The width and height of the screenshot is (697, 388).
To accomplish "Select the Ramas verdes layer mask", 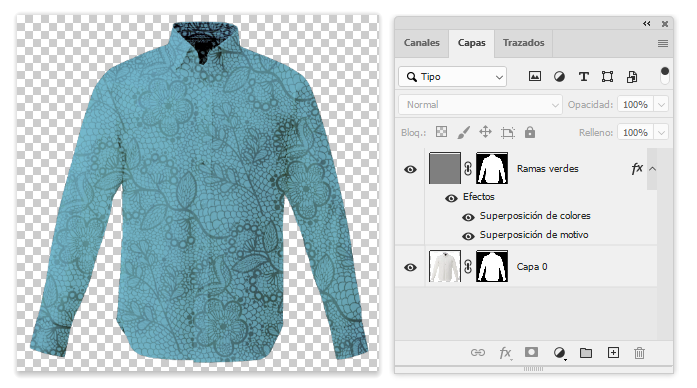I will pos(492,168).
